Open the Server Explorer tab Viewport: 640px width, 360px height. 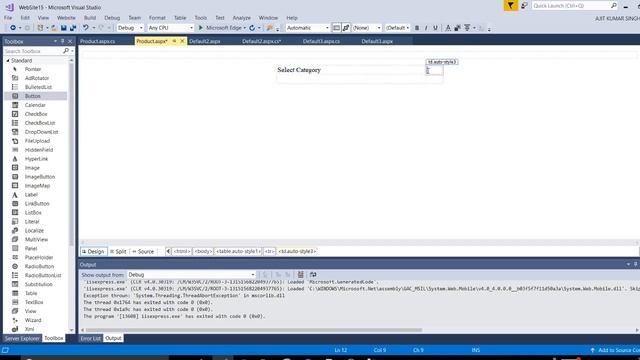click(x=22, y=338)
